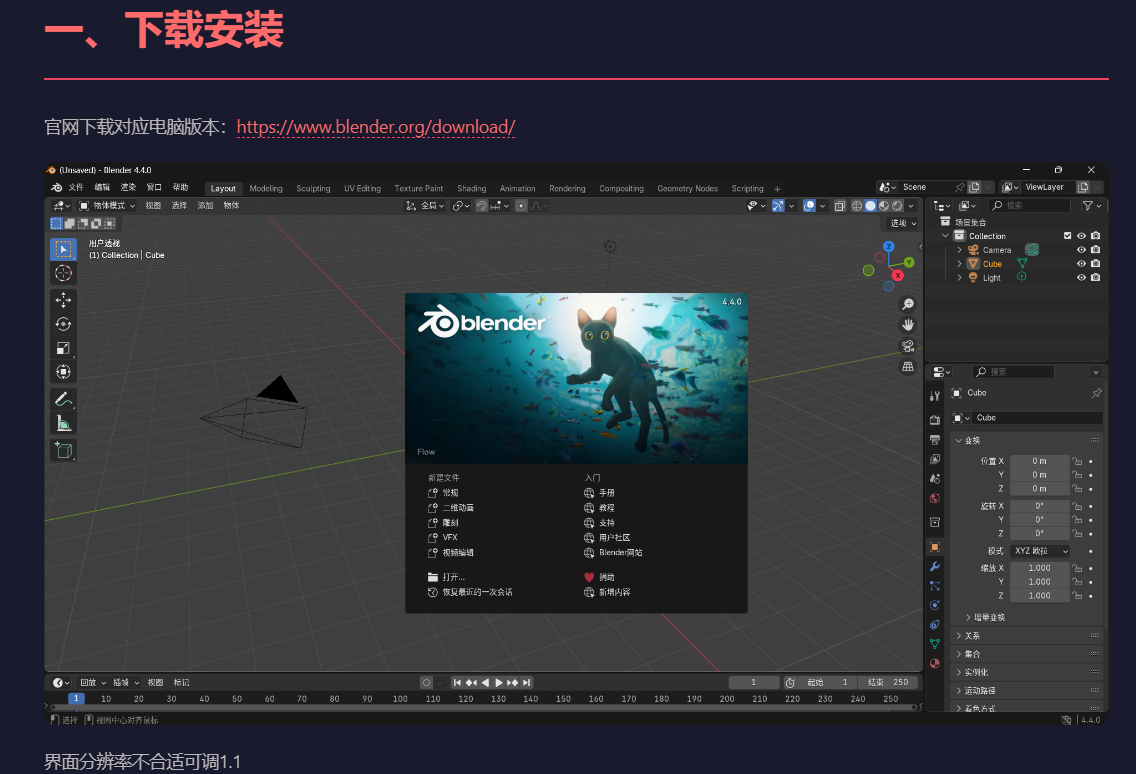Click the viewport pan hand icon
This screenshot has width=1136, height=774.
pos(908,325)
